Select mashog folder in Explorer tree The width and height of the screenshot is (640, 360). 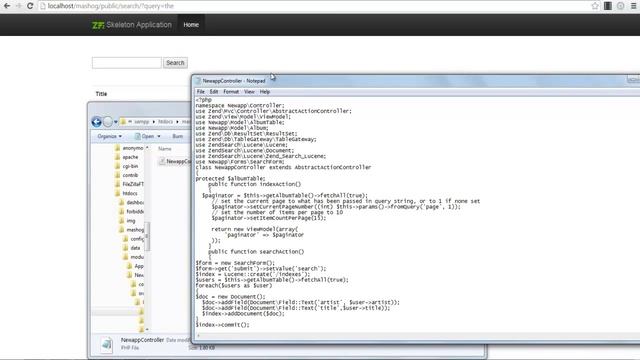pyautogui.click(x=131, y=230)
